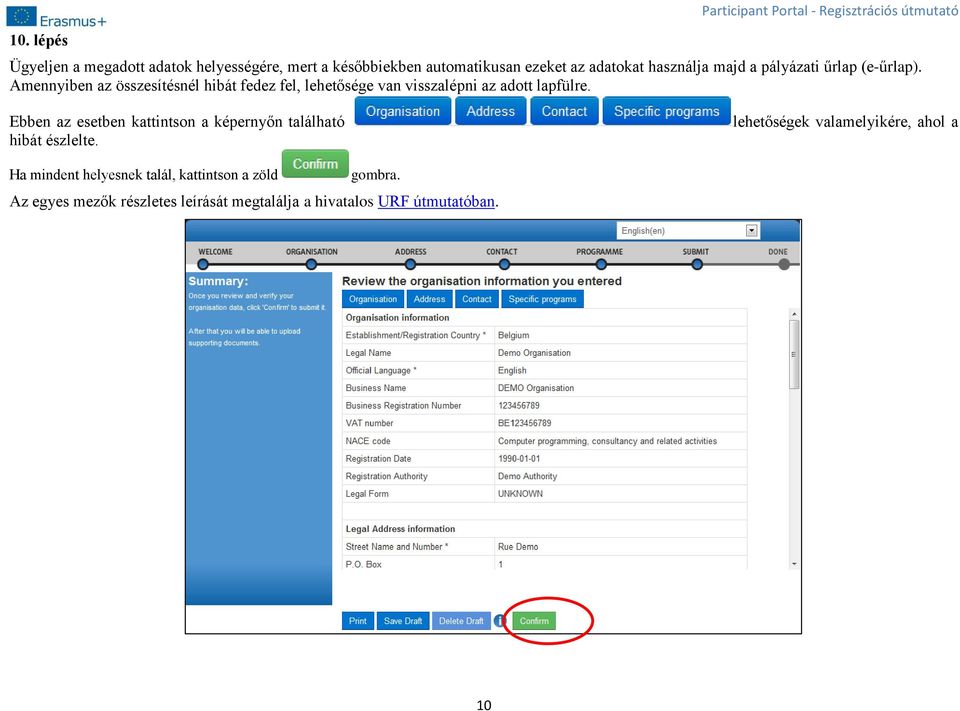
Task: Click the green Confirm button in the form
Action: 534,620
